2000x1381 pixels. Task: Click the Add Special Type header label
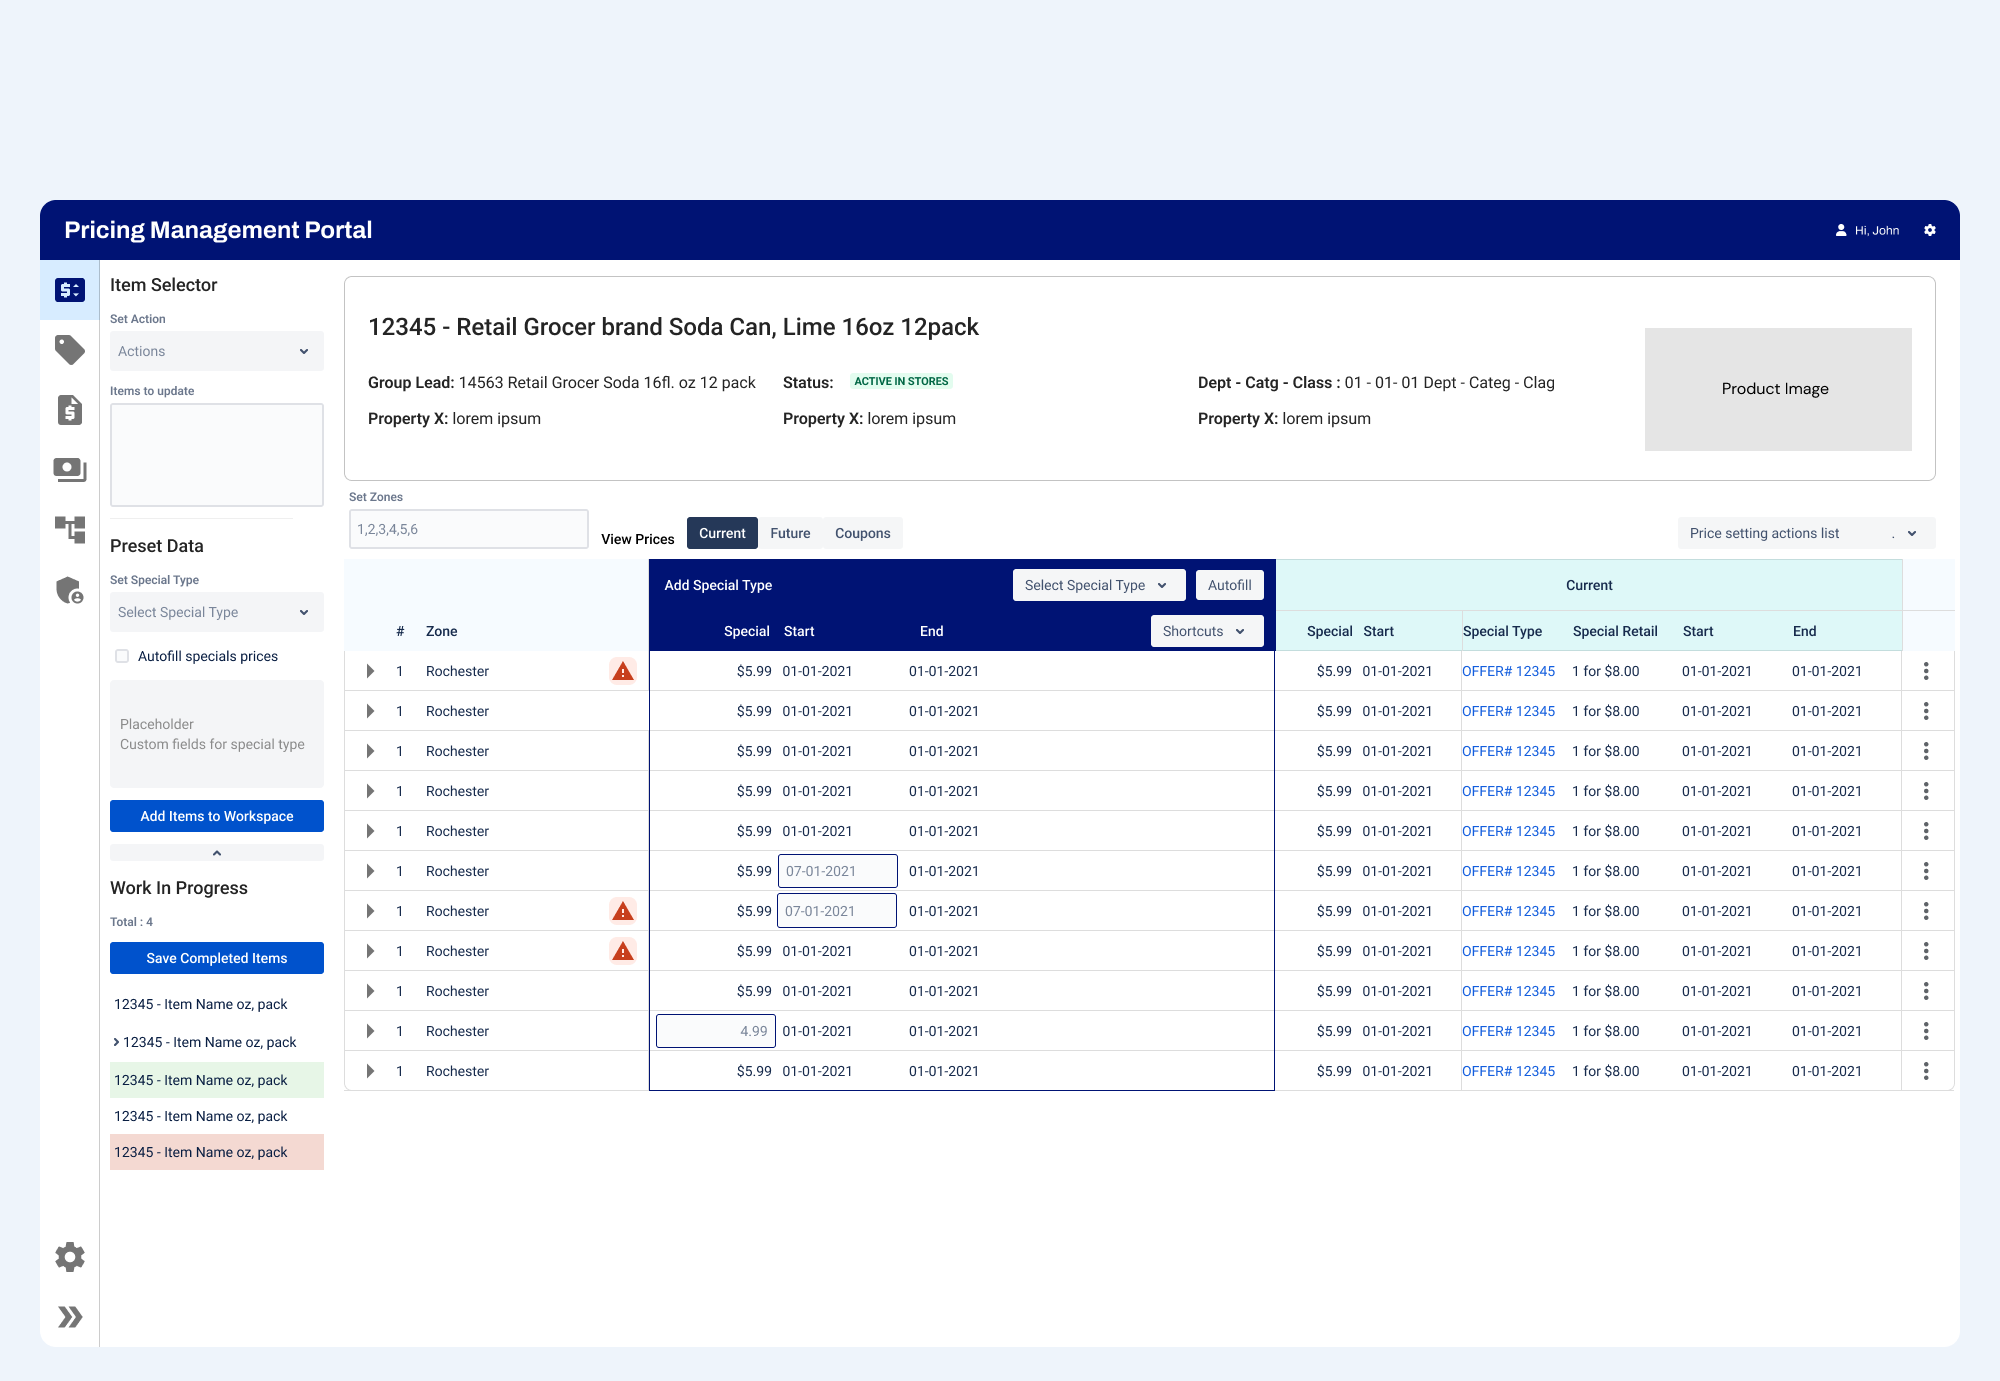click(718, 585)
